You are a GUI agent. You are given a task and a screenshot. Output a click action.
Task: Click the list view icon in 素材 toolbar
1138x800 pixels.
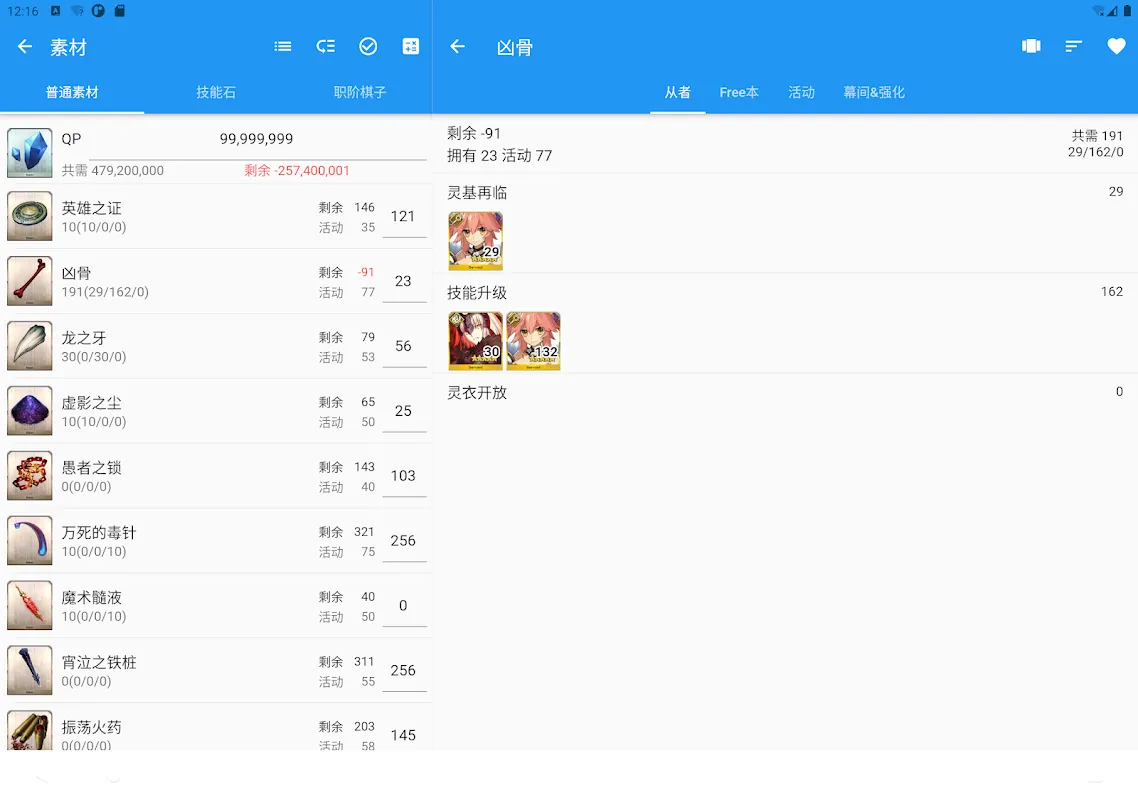pos(283,47)
